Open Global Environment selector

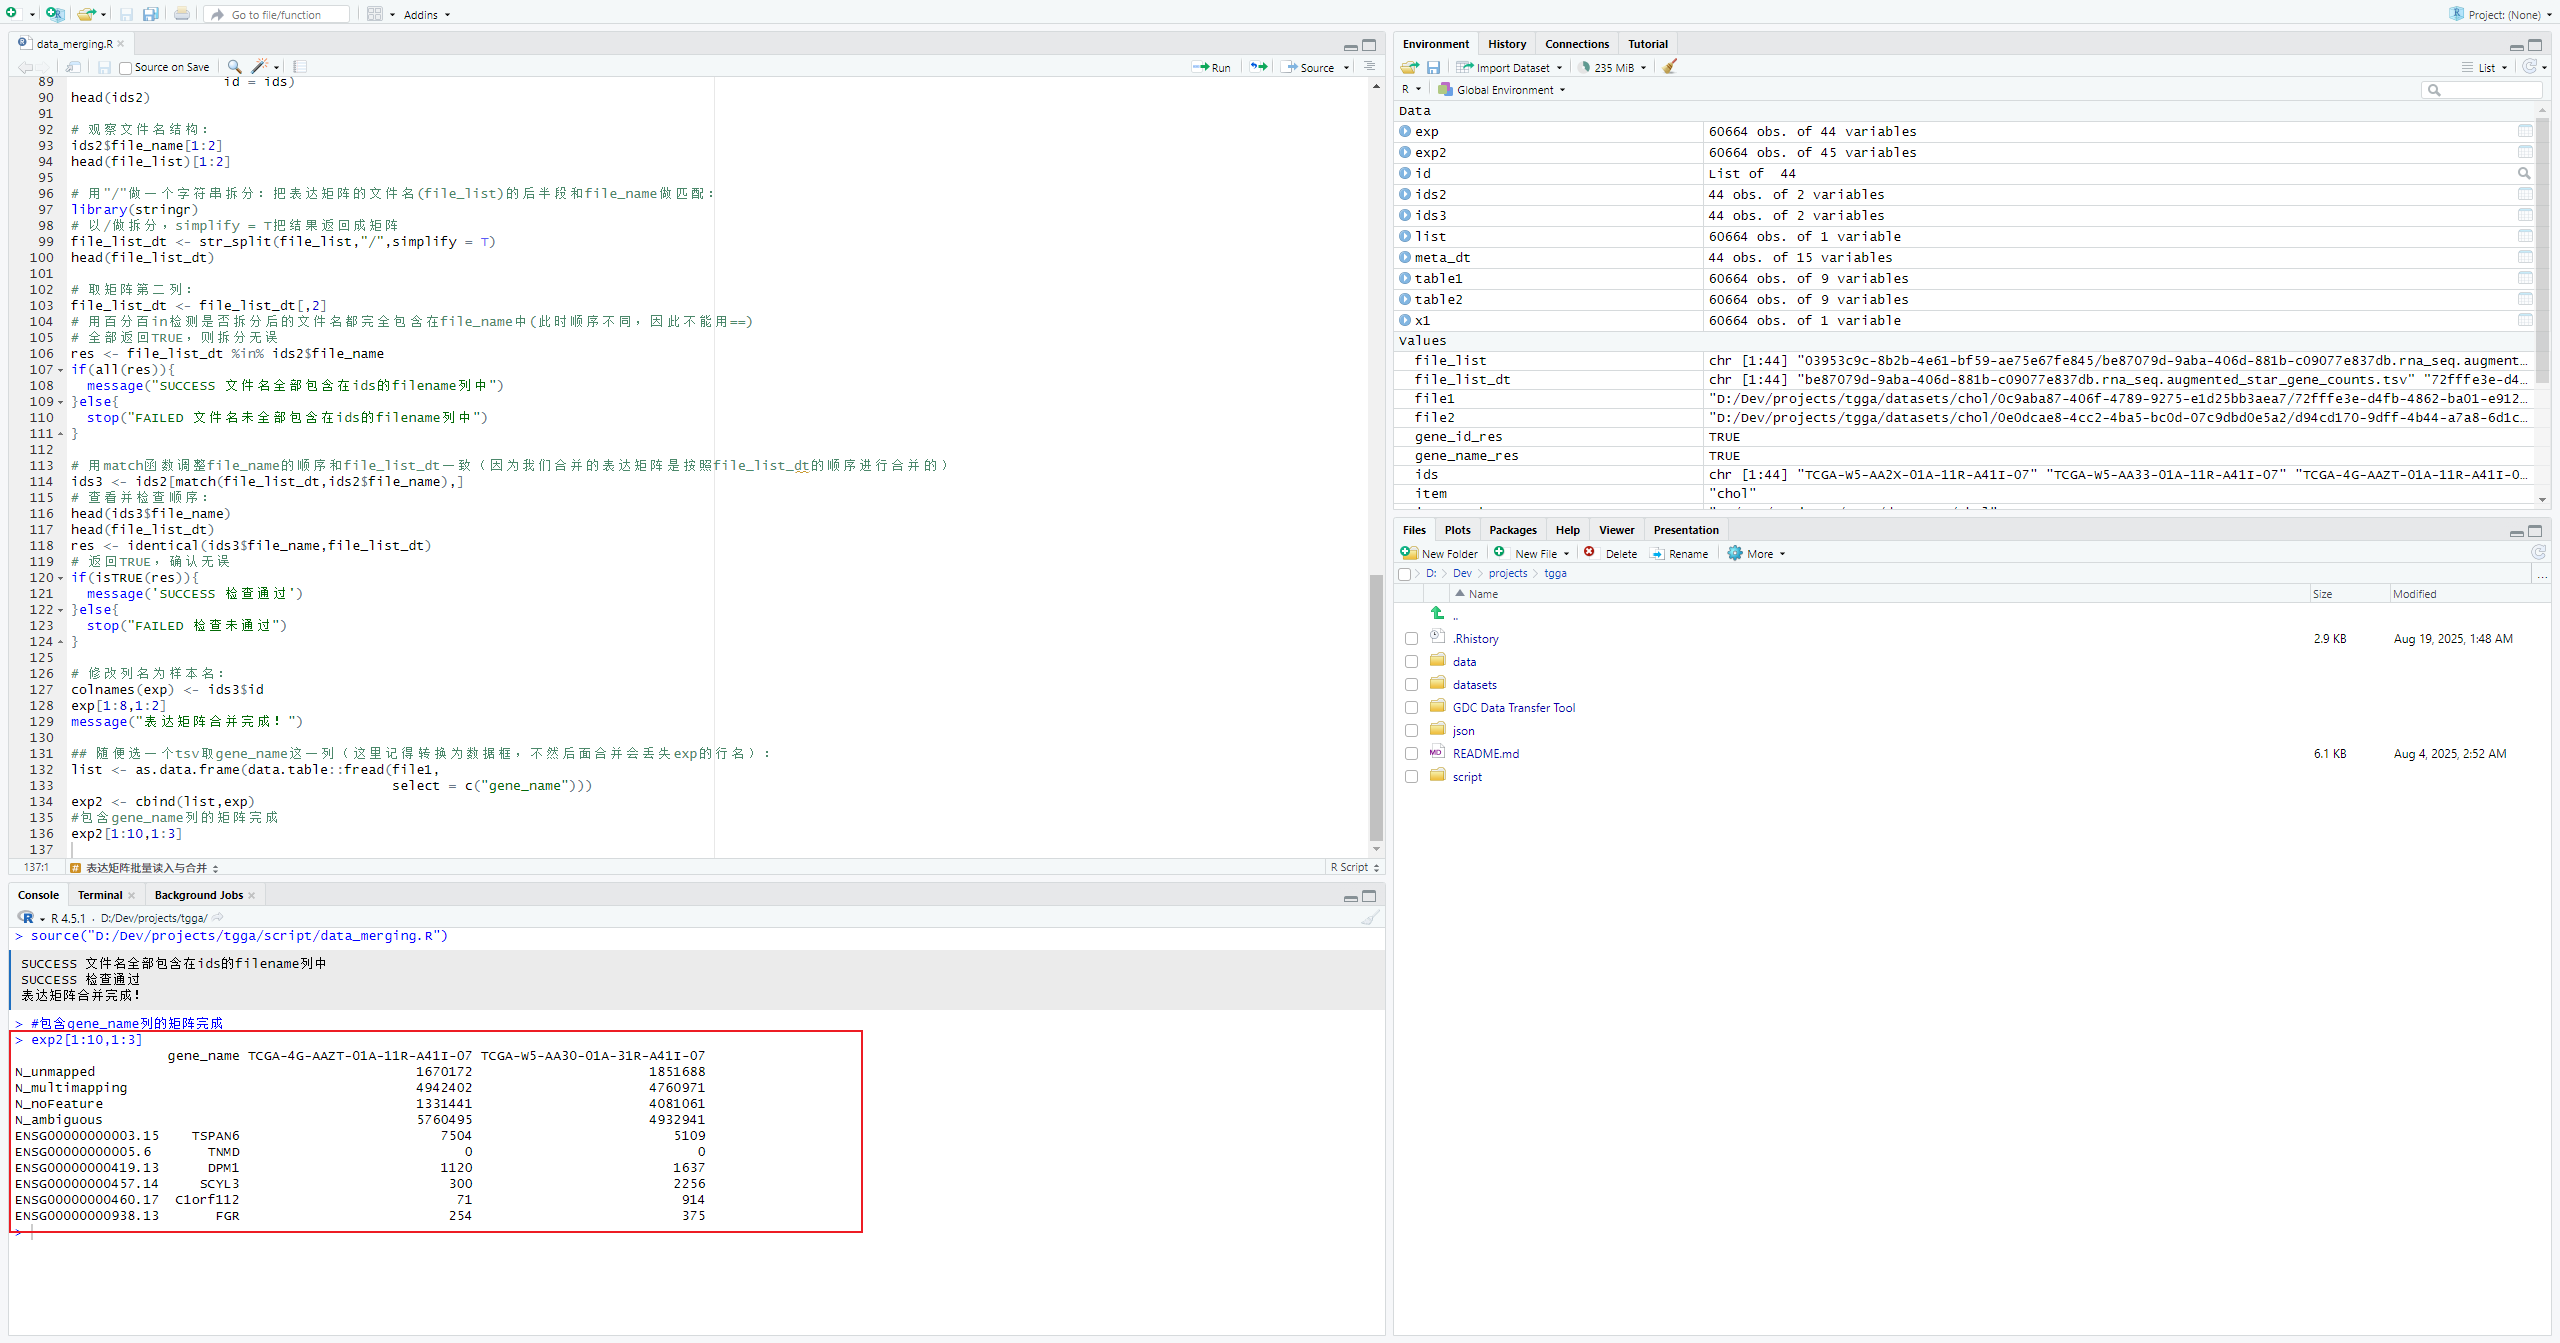1502,90
